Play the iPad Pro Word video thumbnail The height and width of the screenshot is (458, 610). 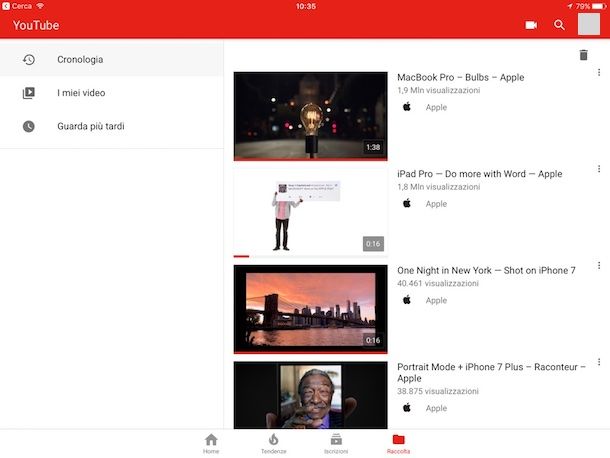point(310,212)
